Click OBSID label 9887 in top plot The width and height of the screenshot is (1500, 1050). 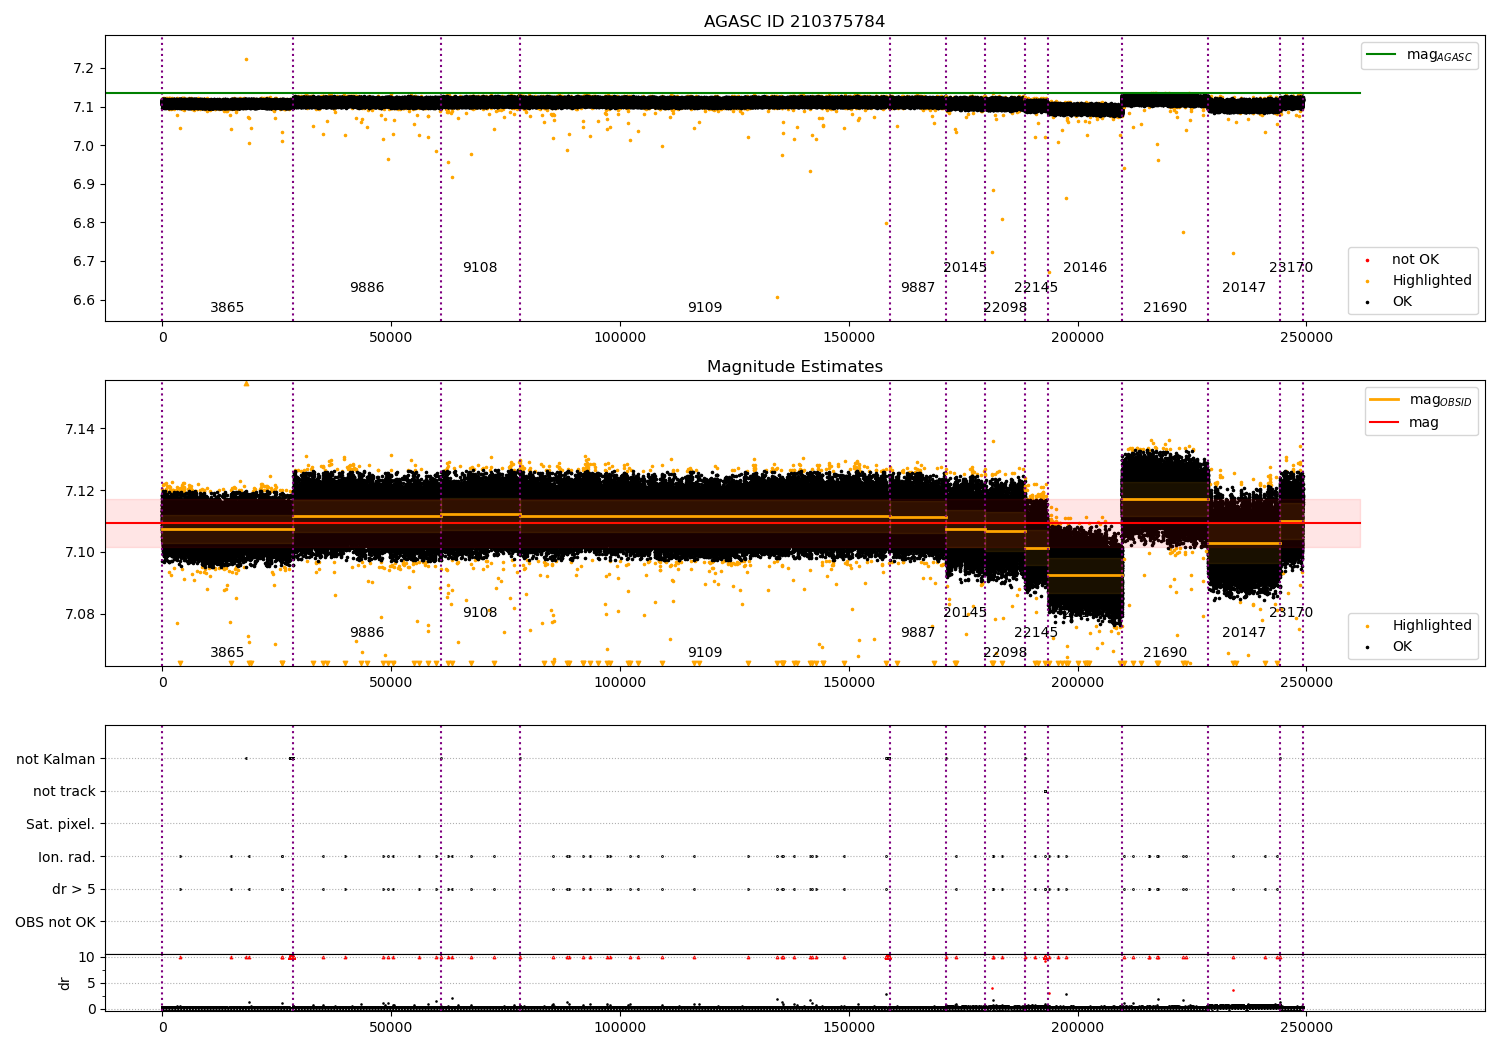[x=918, y=288]
